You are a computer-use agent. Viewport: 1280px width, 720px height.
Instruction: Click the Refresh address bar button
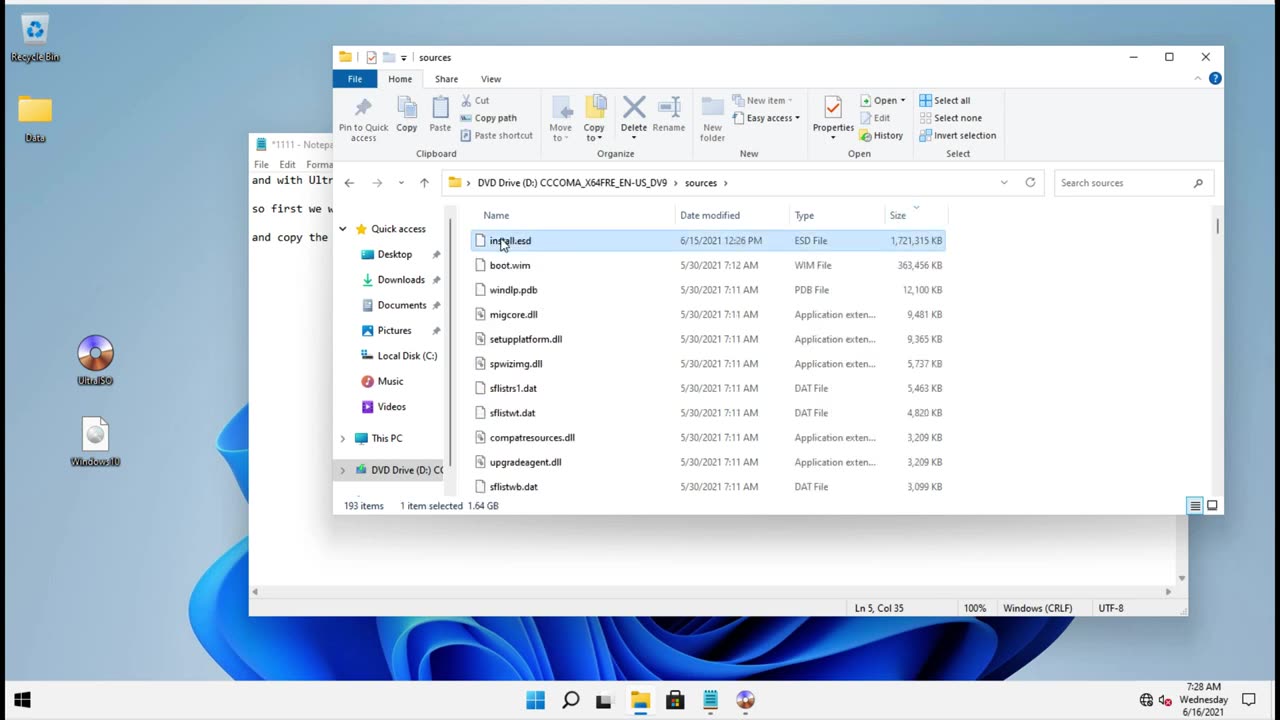coord(1030,183)
